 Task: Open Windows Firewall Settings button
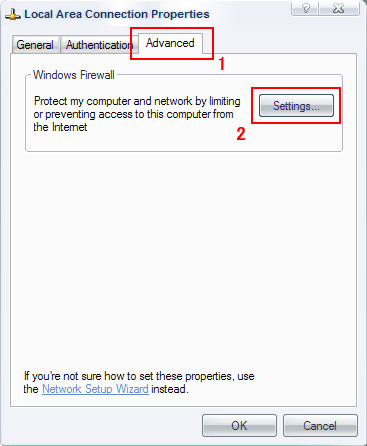click(x=296, y=106)
